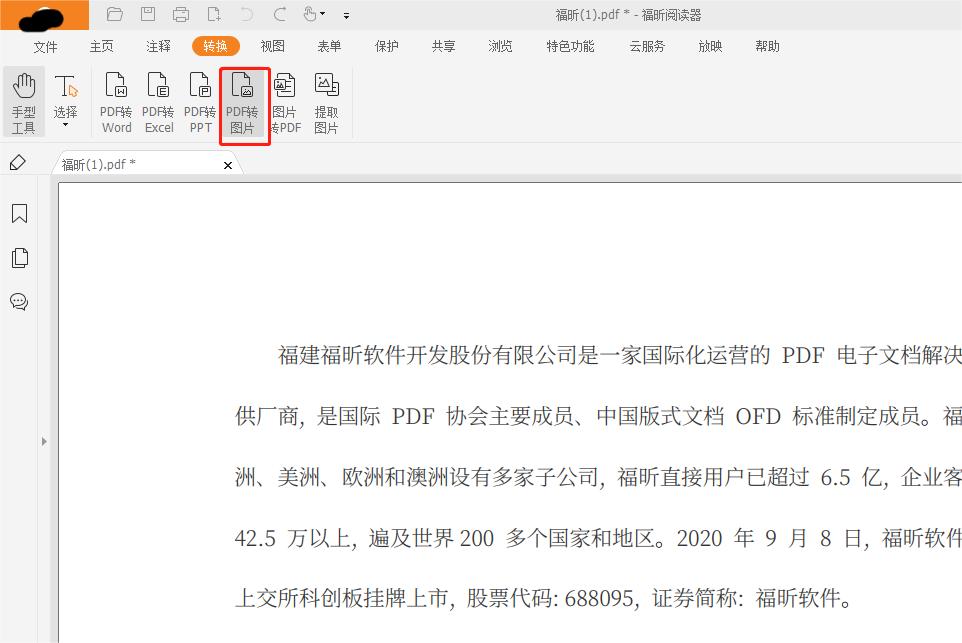This screenshot has width=962, height=643.
Task: Save the document via quick access toolbar
Action: pyautogui.click(x=148, y=14)
